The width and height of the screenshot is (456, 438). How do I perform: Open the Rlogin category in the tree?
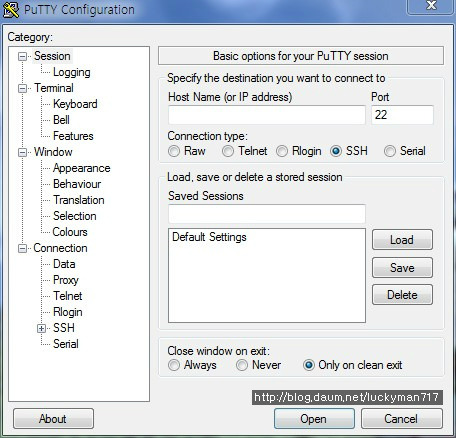pos(68,312)
